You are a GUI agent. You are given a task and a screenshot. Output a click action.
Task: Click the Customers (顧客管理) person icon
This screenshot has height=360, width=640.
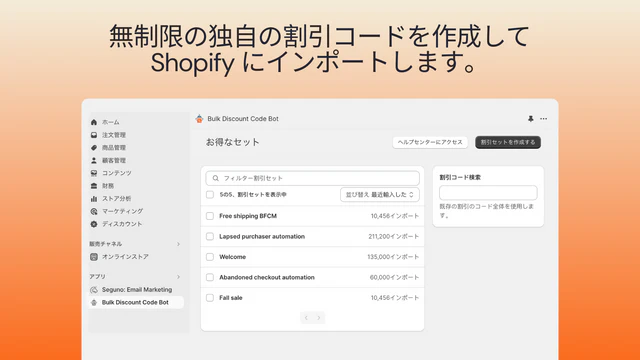click(94, 160)
